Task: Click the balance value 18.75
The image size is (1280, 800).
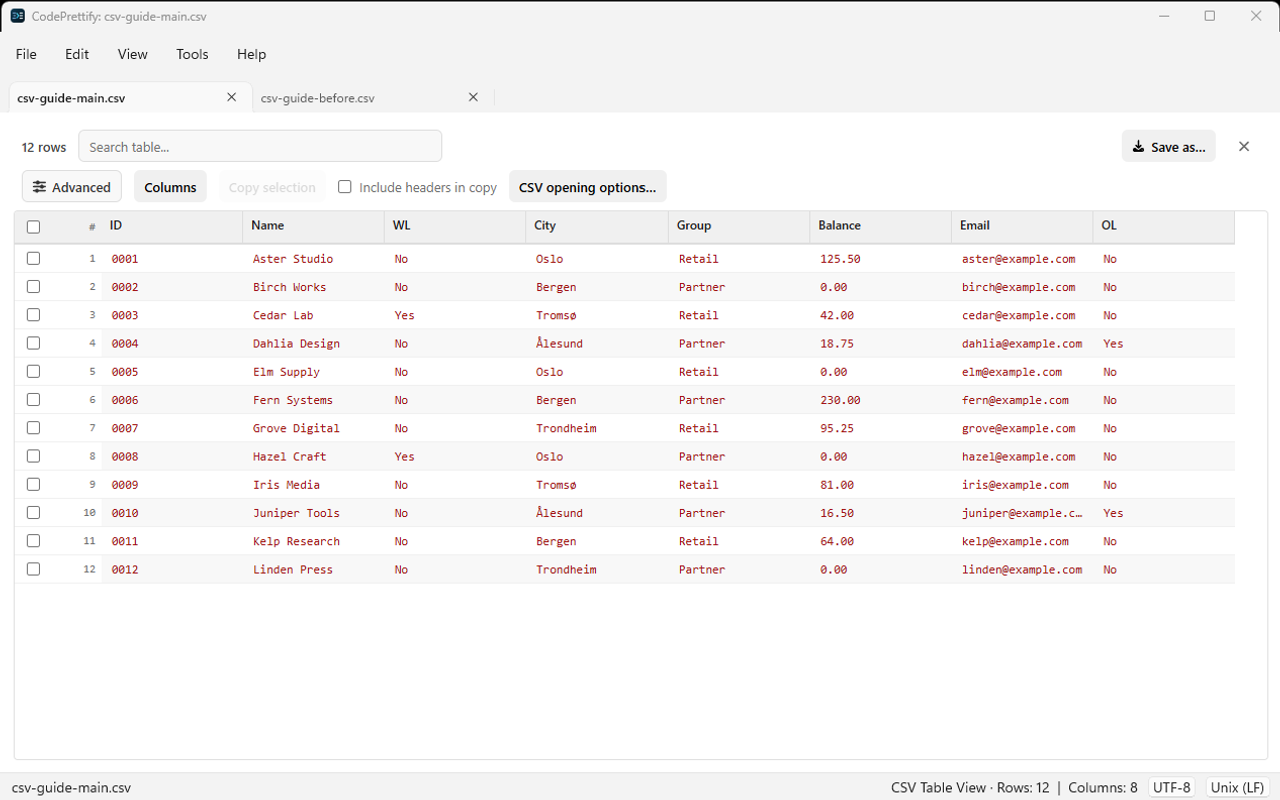Action: coord(837,344)
